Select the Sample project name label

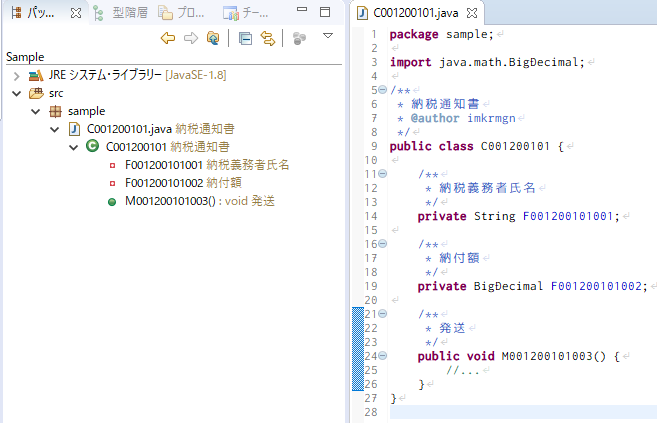pyautogui.click(x=25, y=57)
